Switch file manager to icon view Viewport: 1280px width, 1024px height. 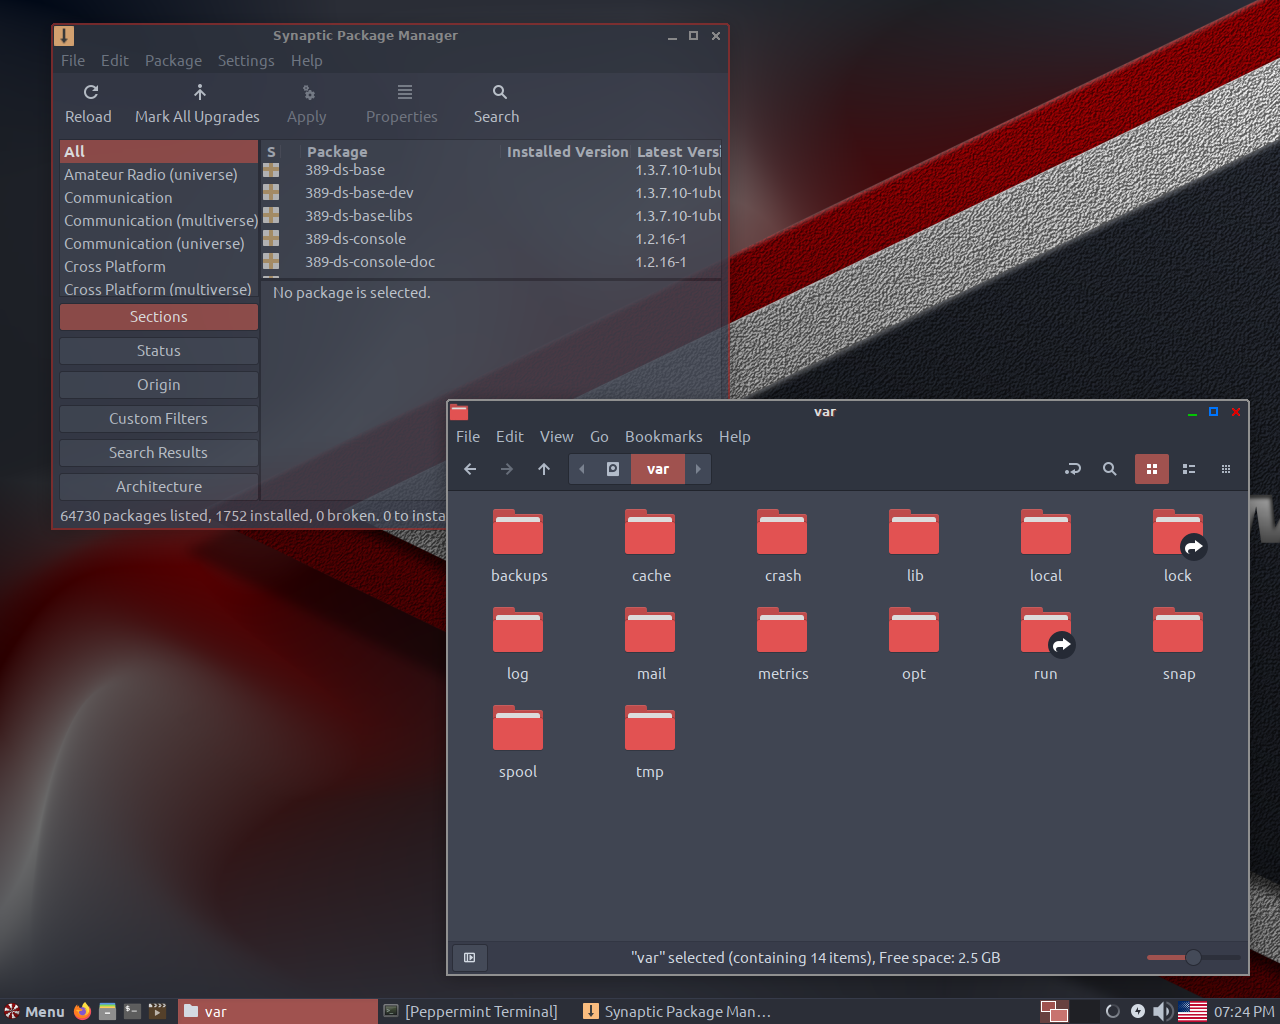pyautogui.click(x=1151, y=469)
